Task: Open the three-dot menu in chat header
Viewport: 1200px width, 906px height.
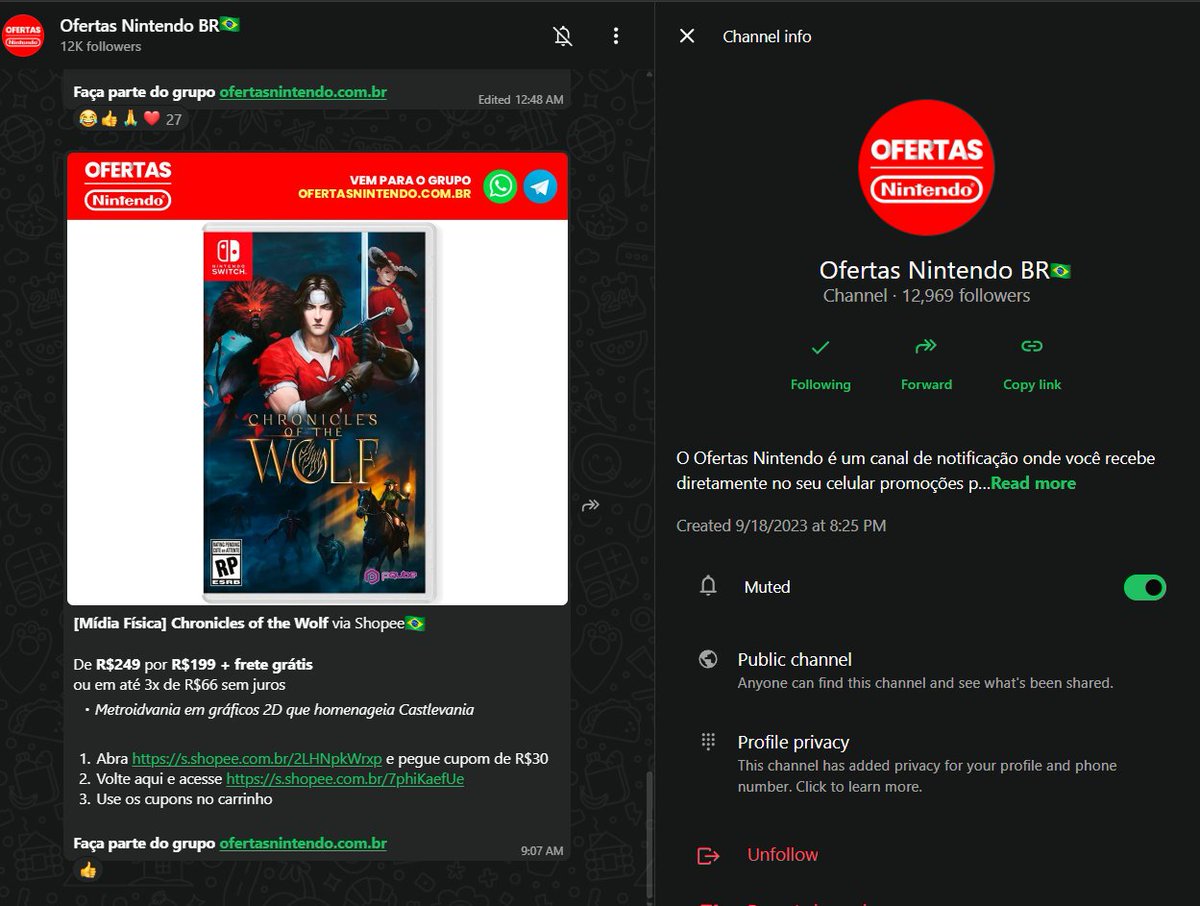Action: [616, 36]
